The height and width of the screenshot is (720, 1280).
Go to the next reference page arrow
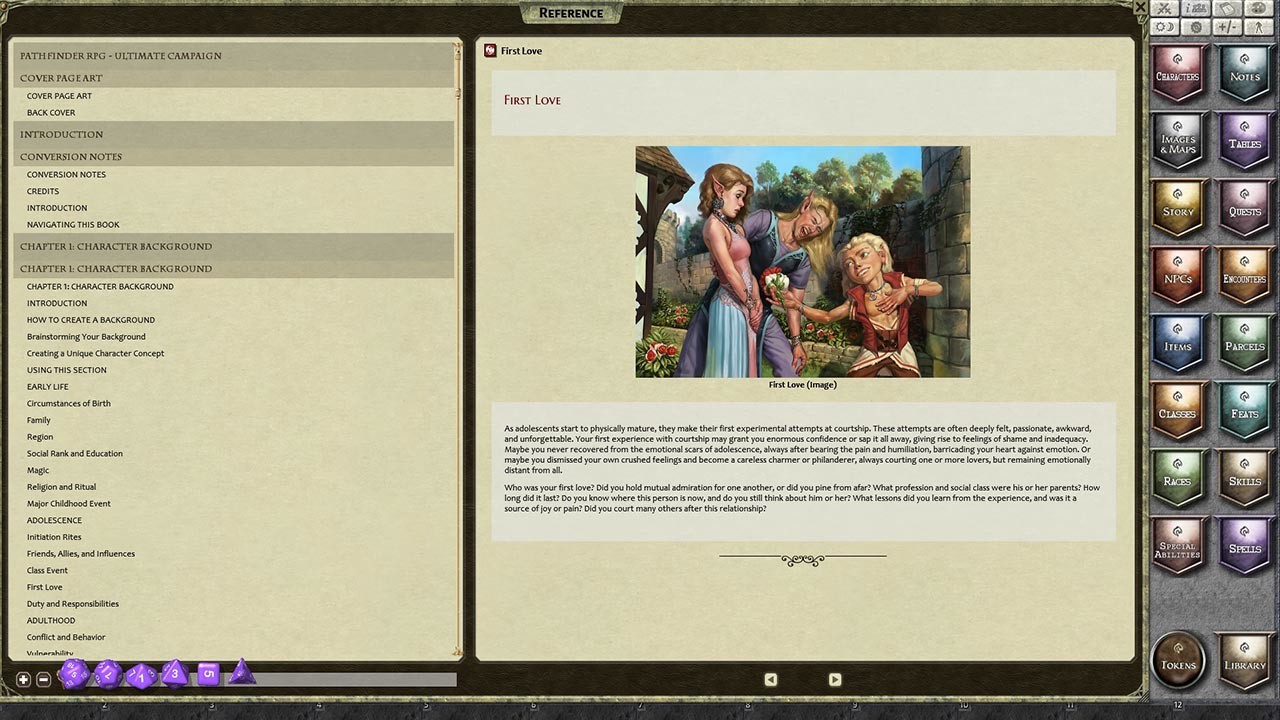(835, 680)
